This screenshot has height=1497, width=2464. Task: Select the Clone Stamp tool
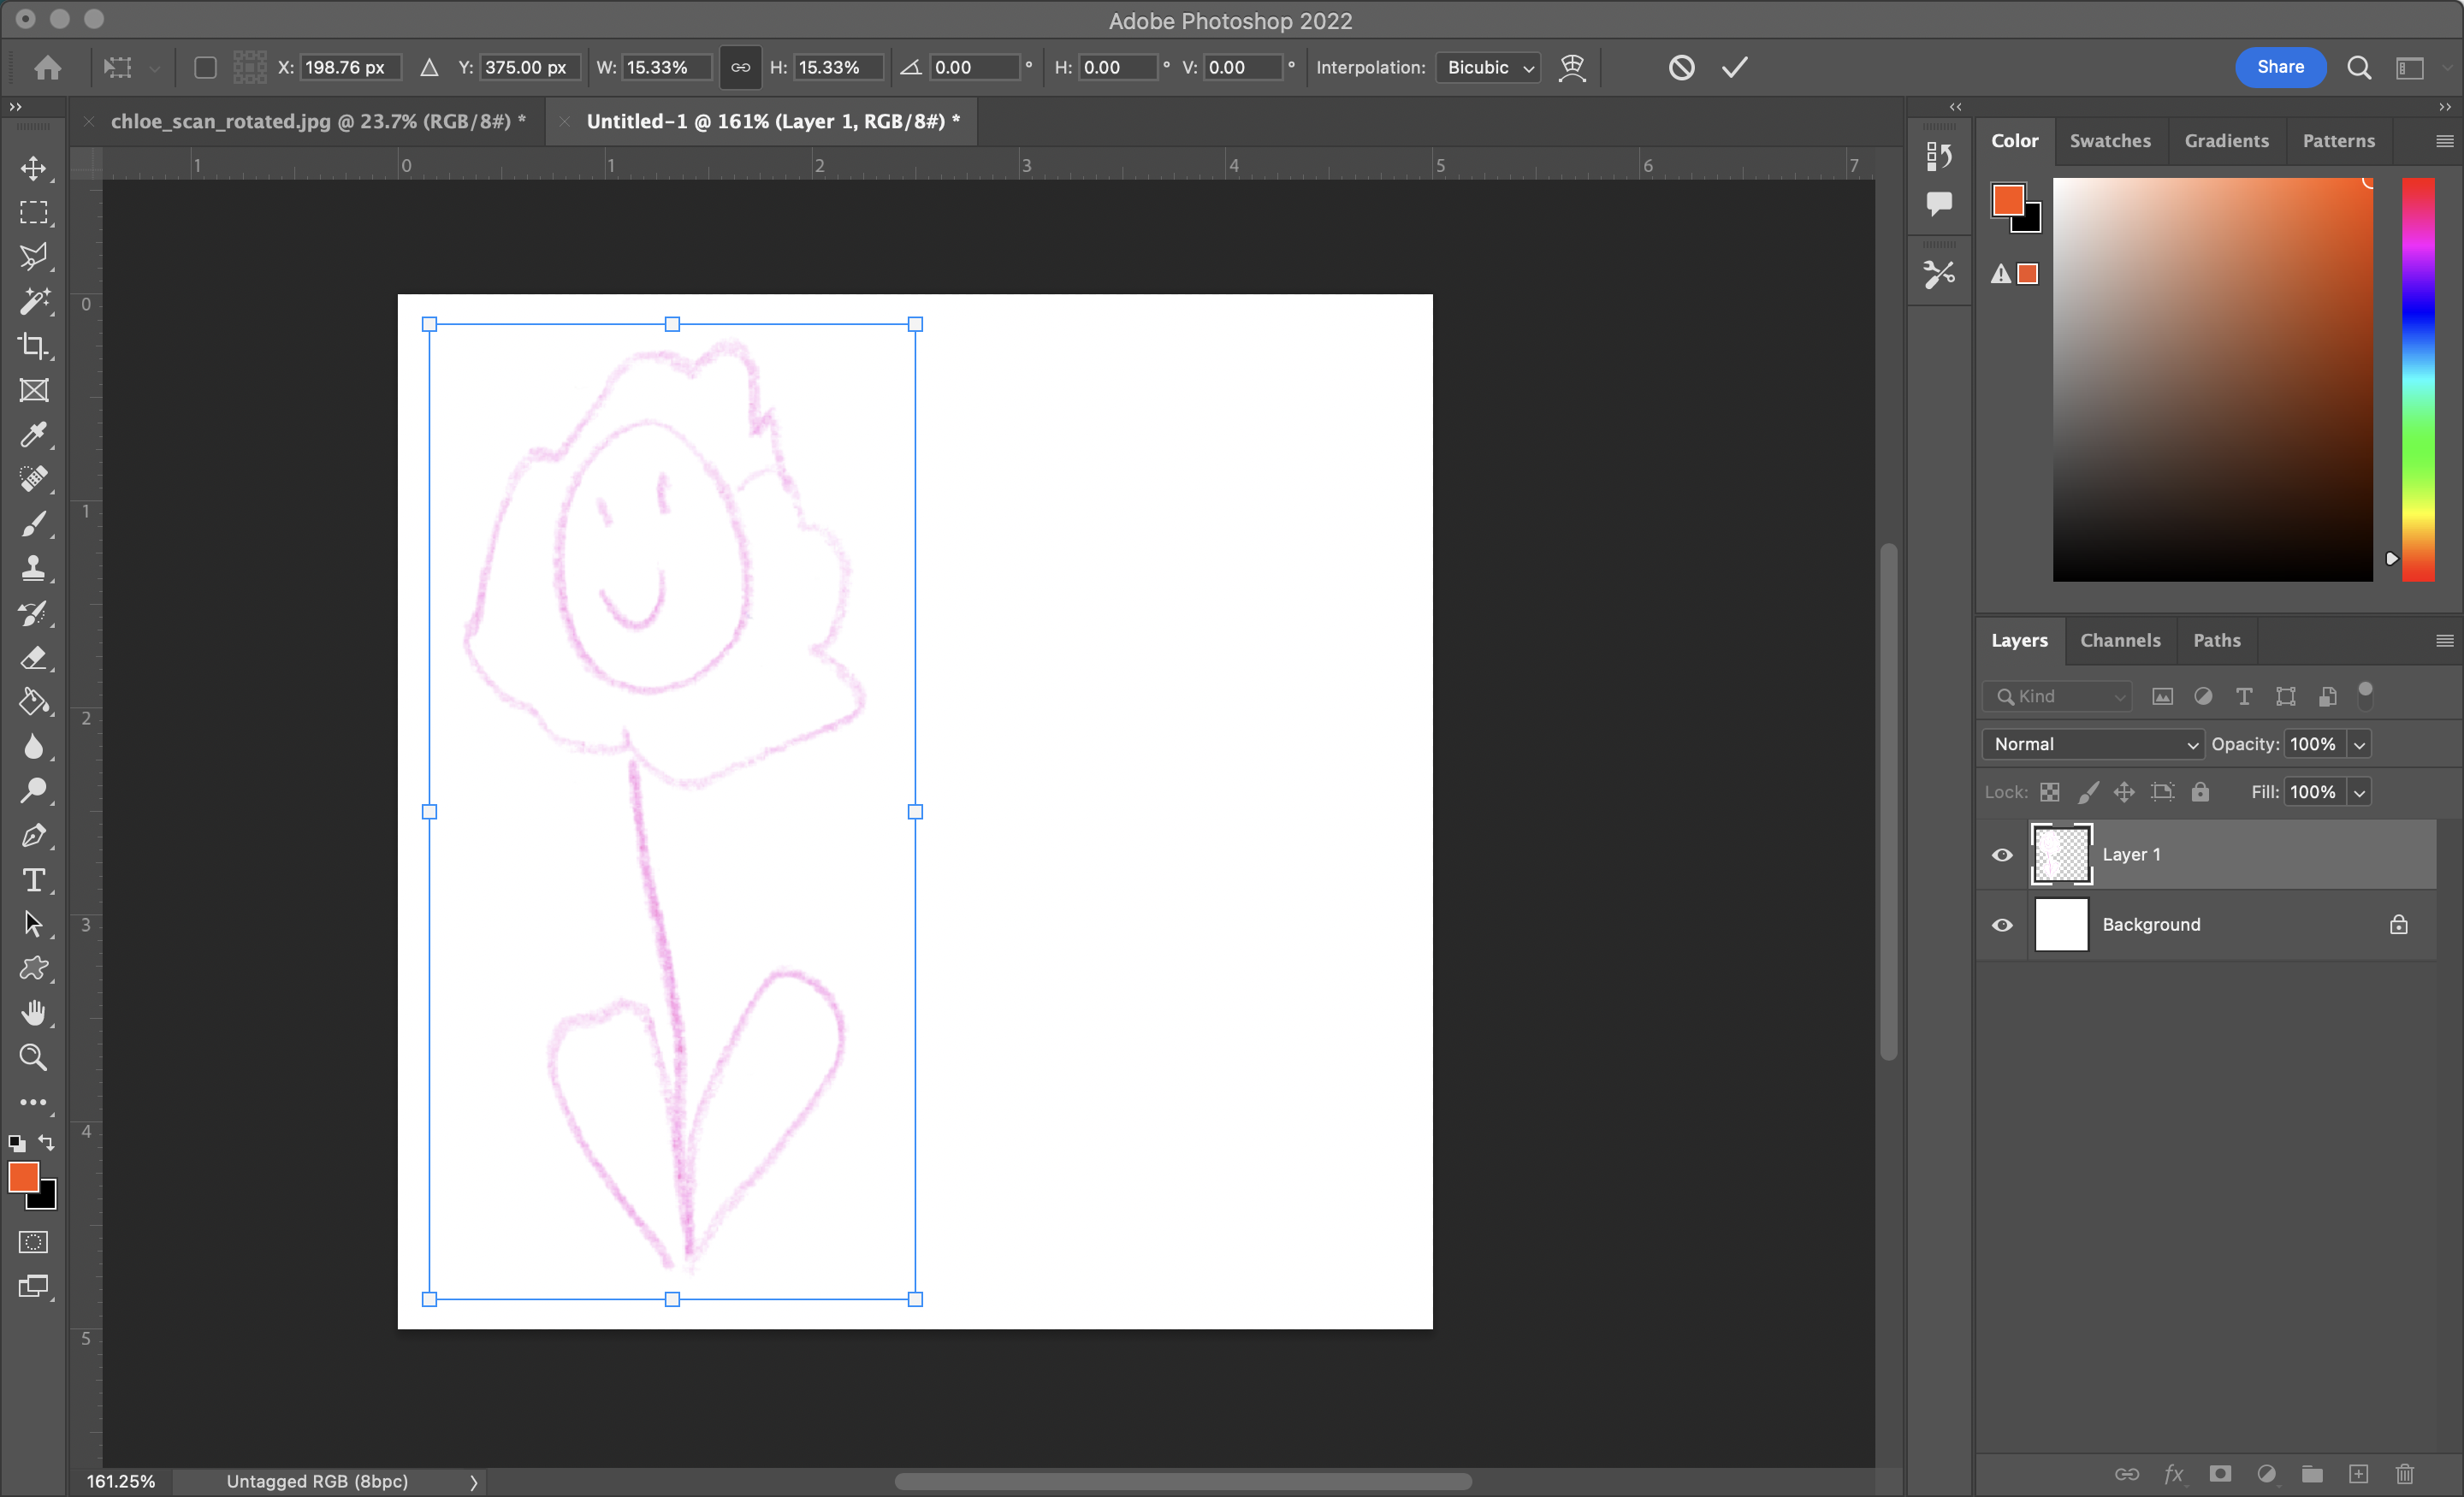35,568
